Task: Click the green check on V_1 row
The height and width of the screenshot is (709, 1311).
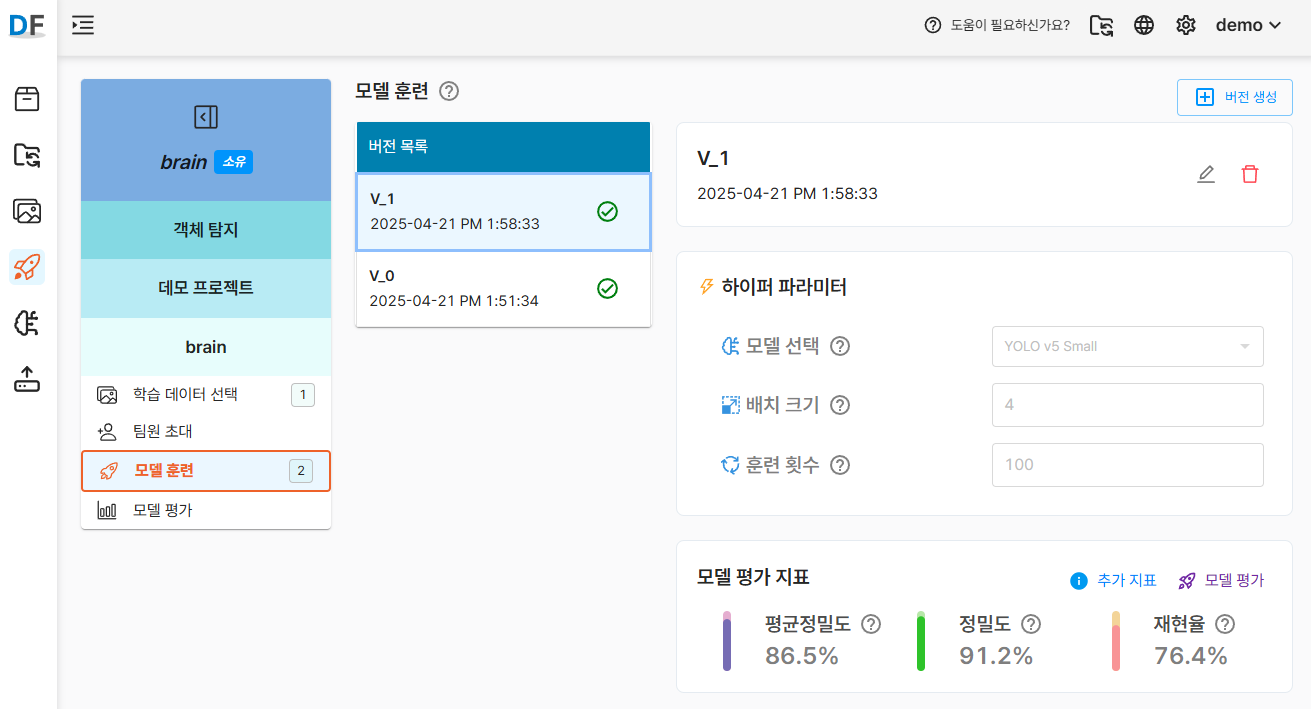Action: point(607,211)
